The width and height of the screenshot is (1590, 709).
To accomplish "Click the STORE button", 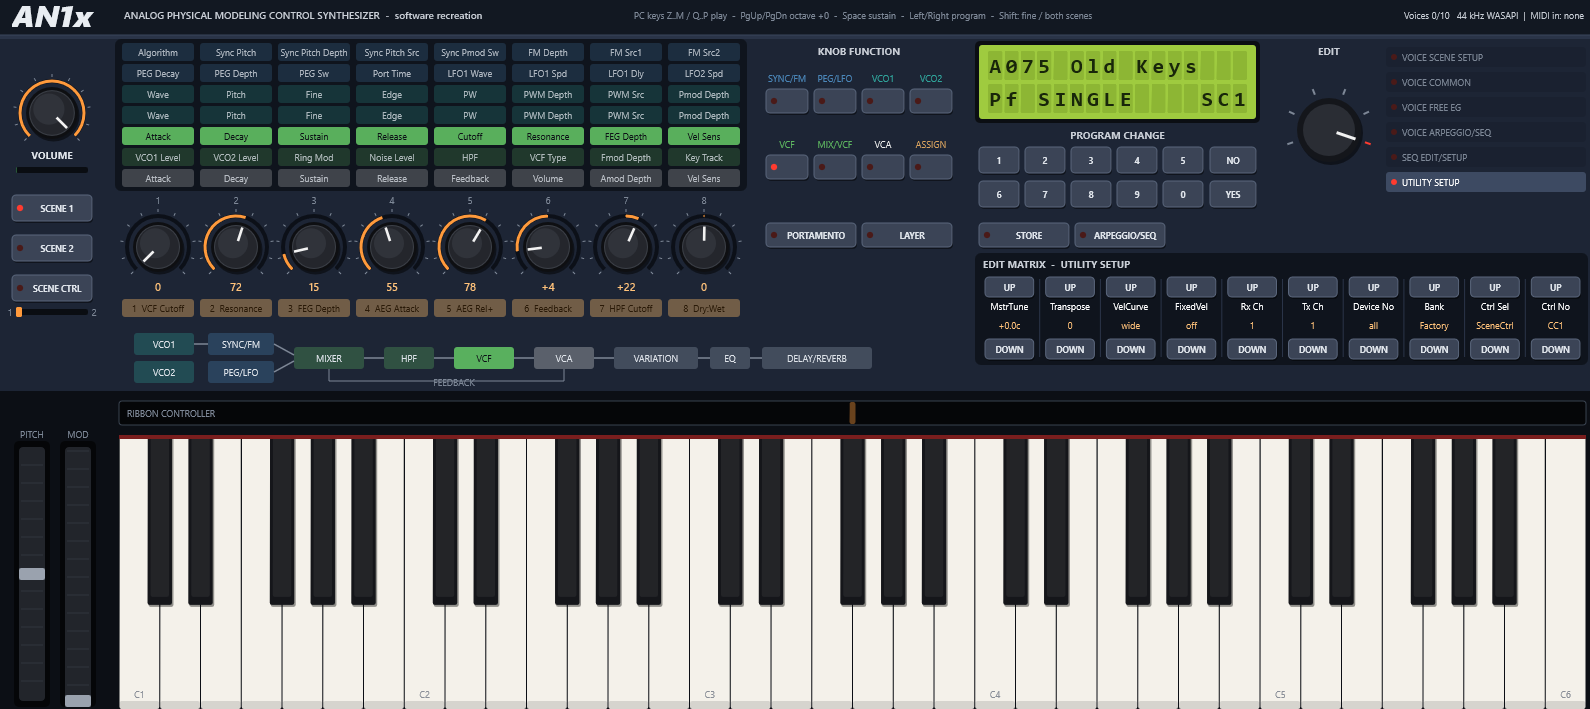I will click(x=1024, y=235).
